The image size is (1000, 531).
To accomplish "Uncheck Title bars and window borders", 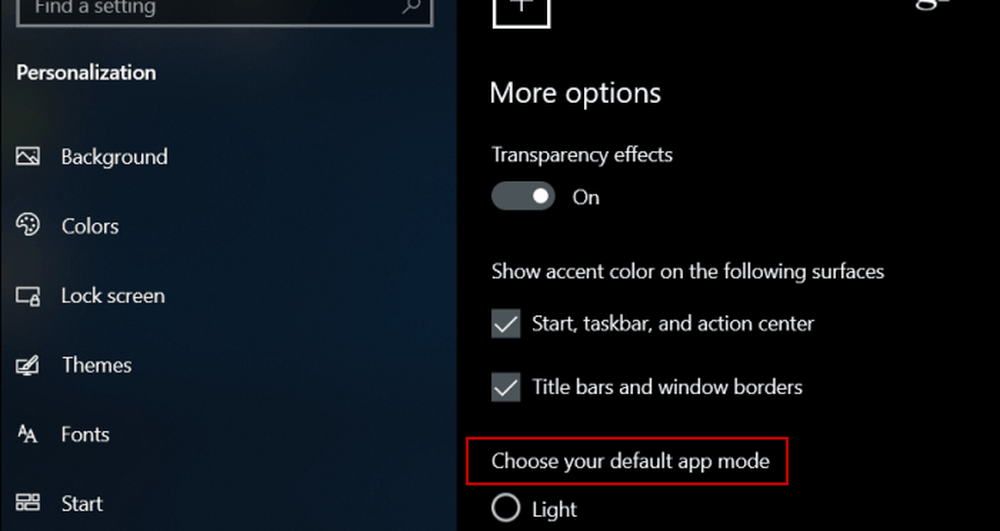I will (506, 387).
